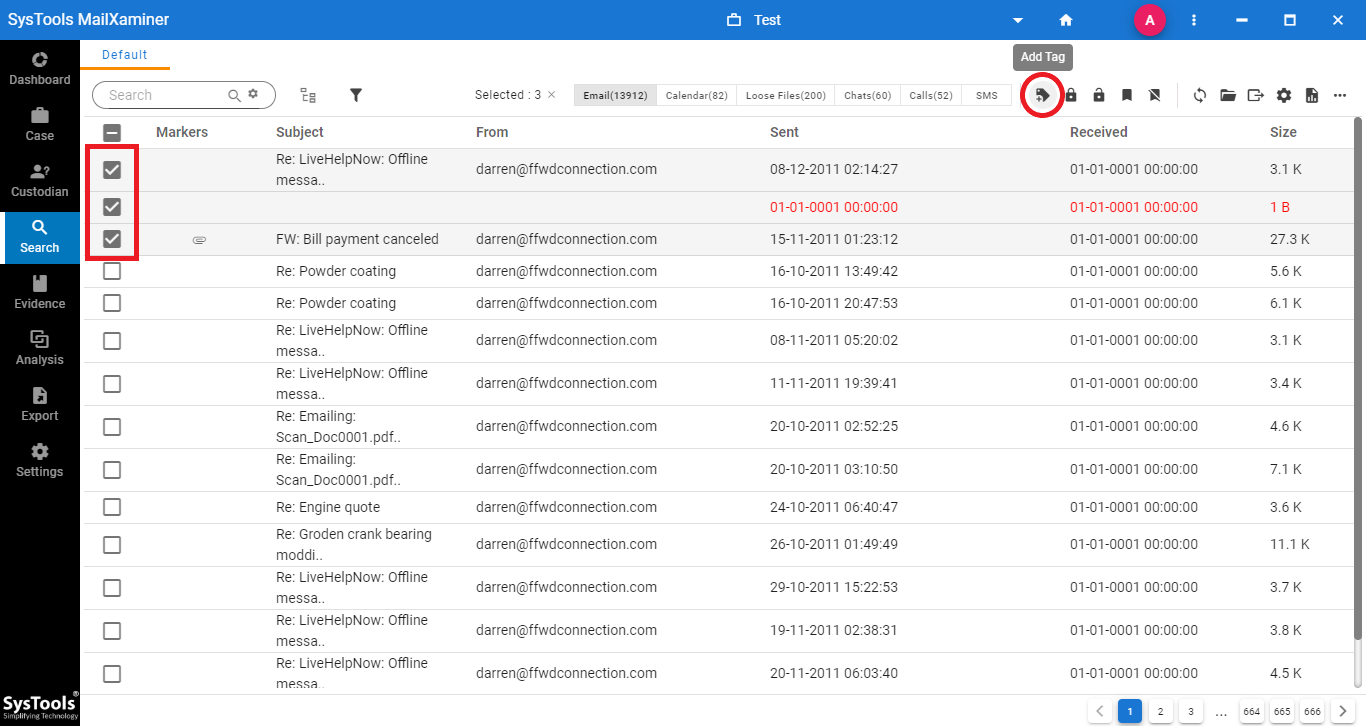
Task: Go to page 664
Action: [1251, 712]
